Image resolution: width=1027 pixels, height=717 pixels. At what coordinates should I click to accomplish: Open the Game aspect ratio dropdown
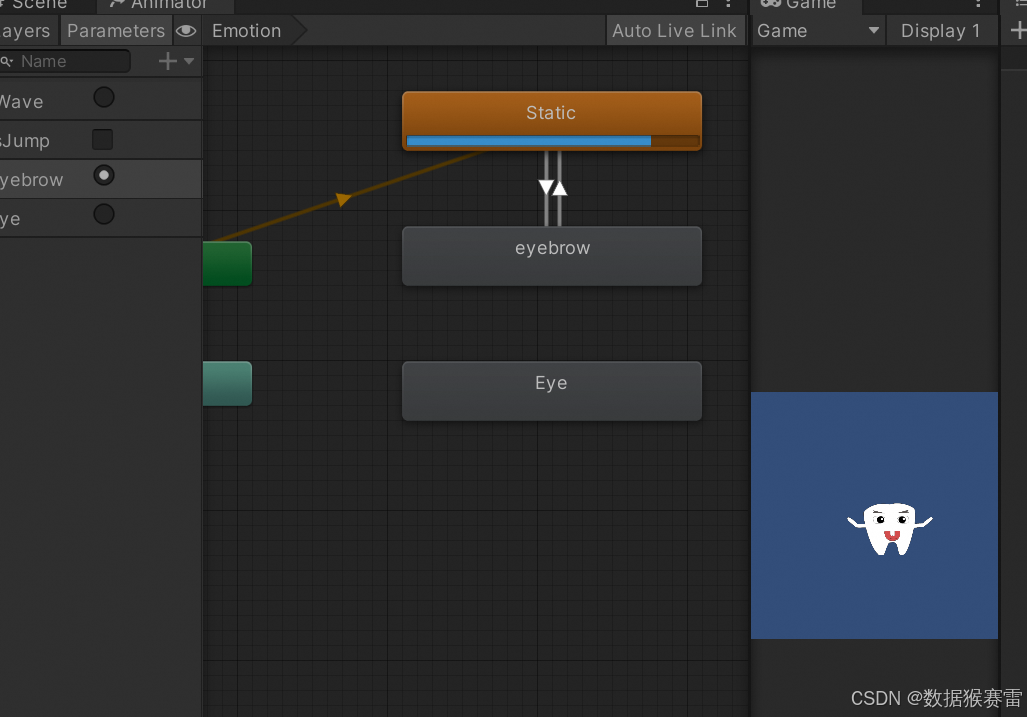coord(817,30)
